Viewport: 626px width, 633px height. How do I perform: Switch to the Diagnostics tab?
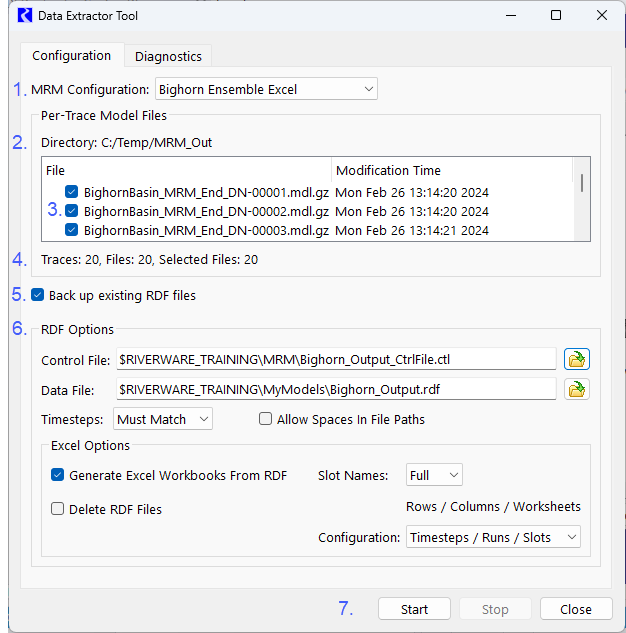point(168,57)
